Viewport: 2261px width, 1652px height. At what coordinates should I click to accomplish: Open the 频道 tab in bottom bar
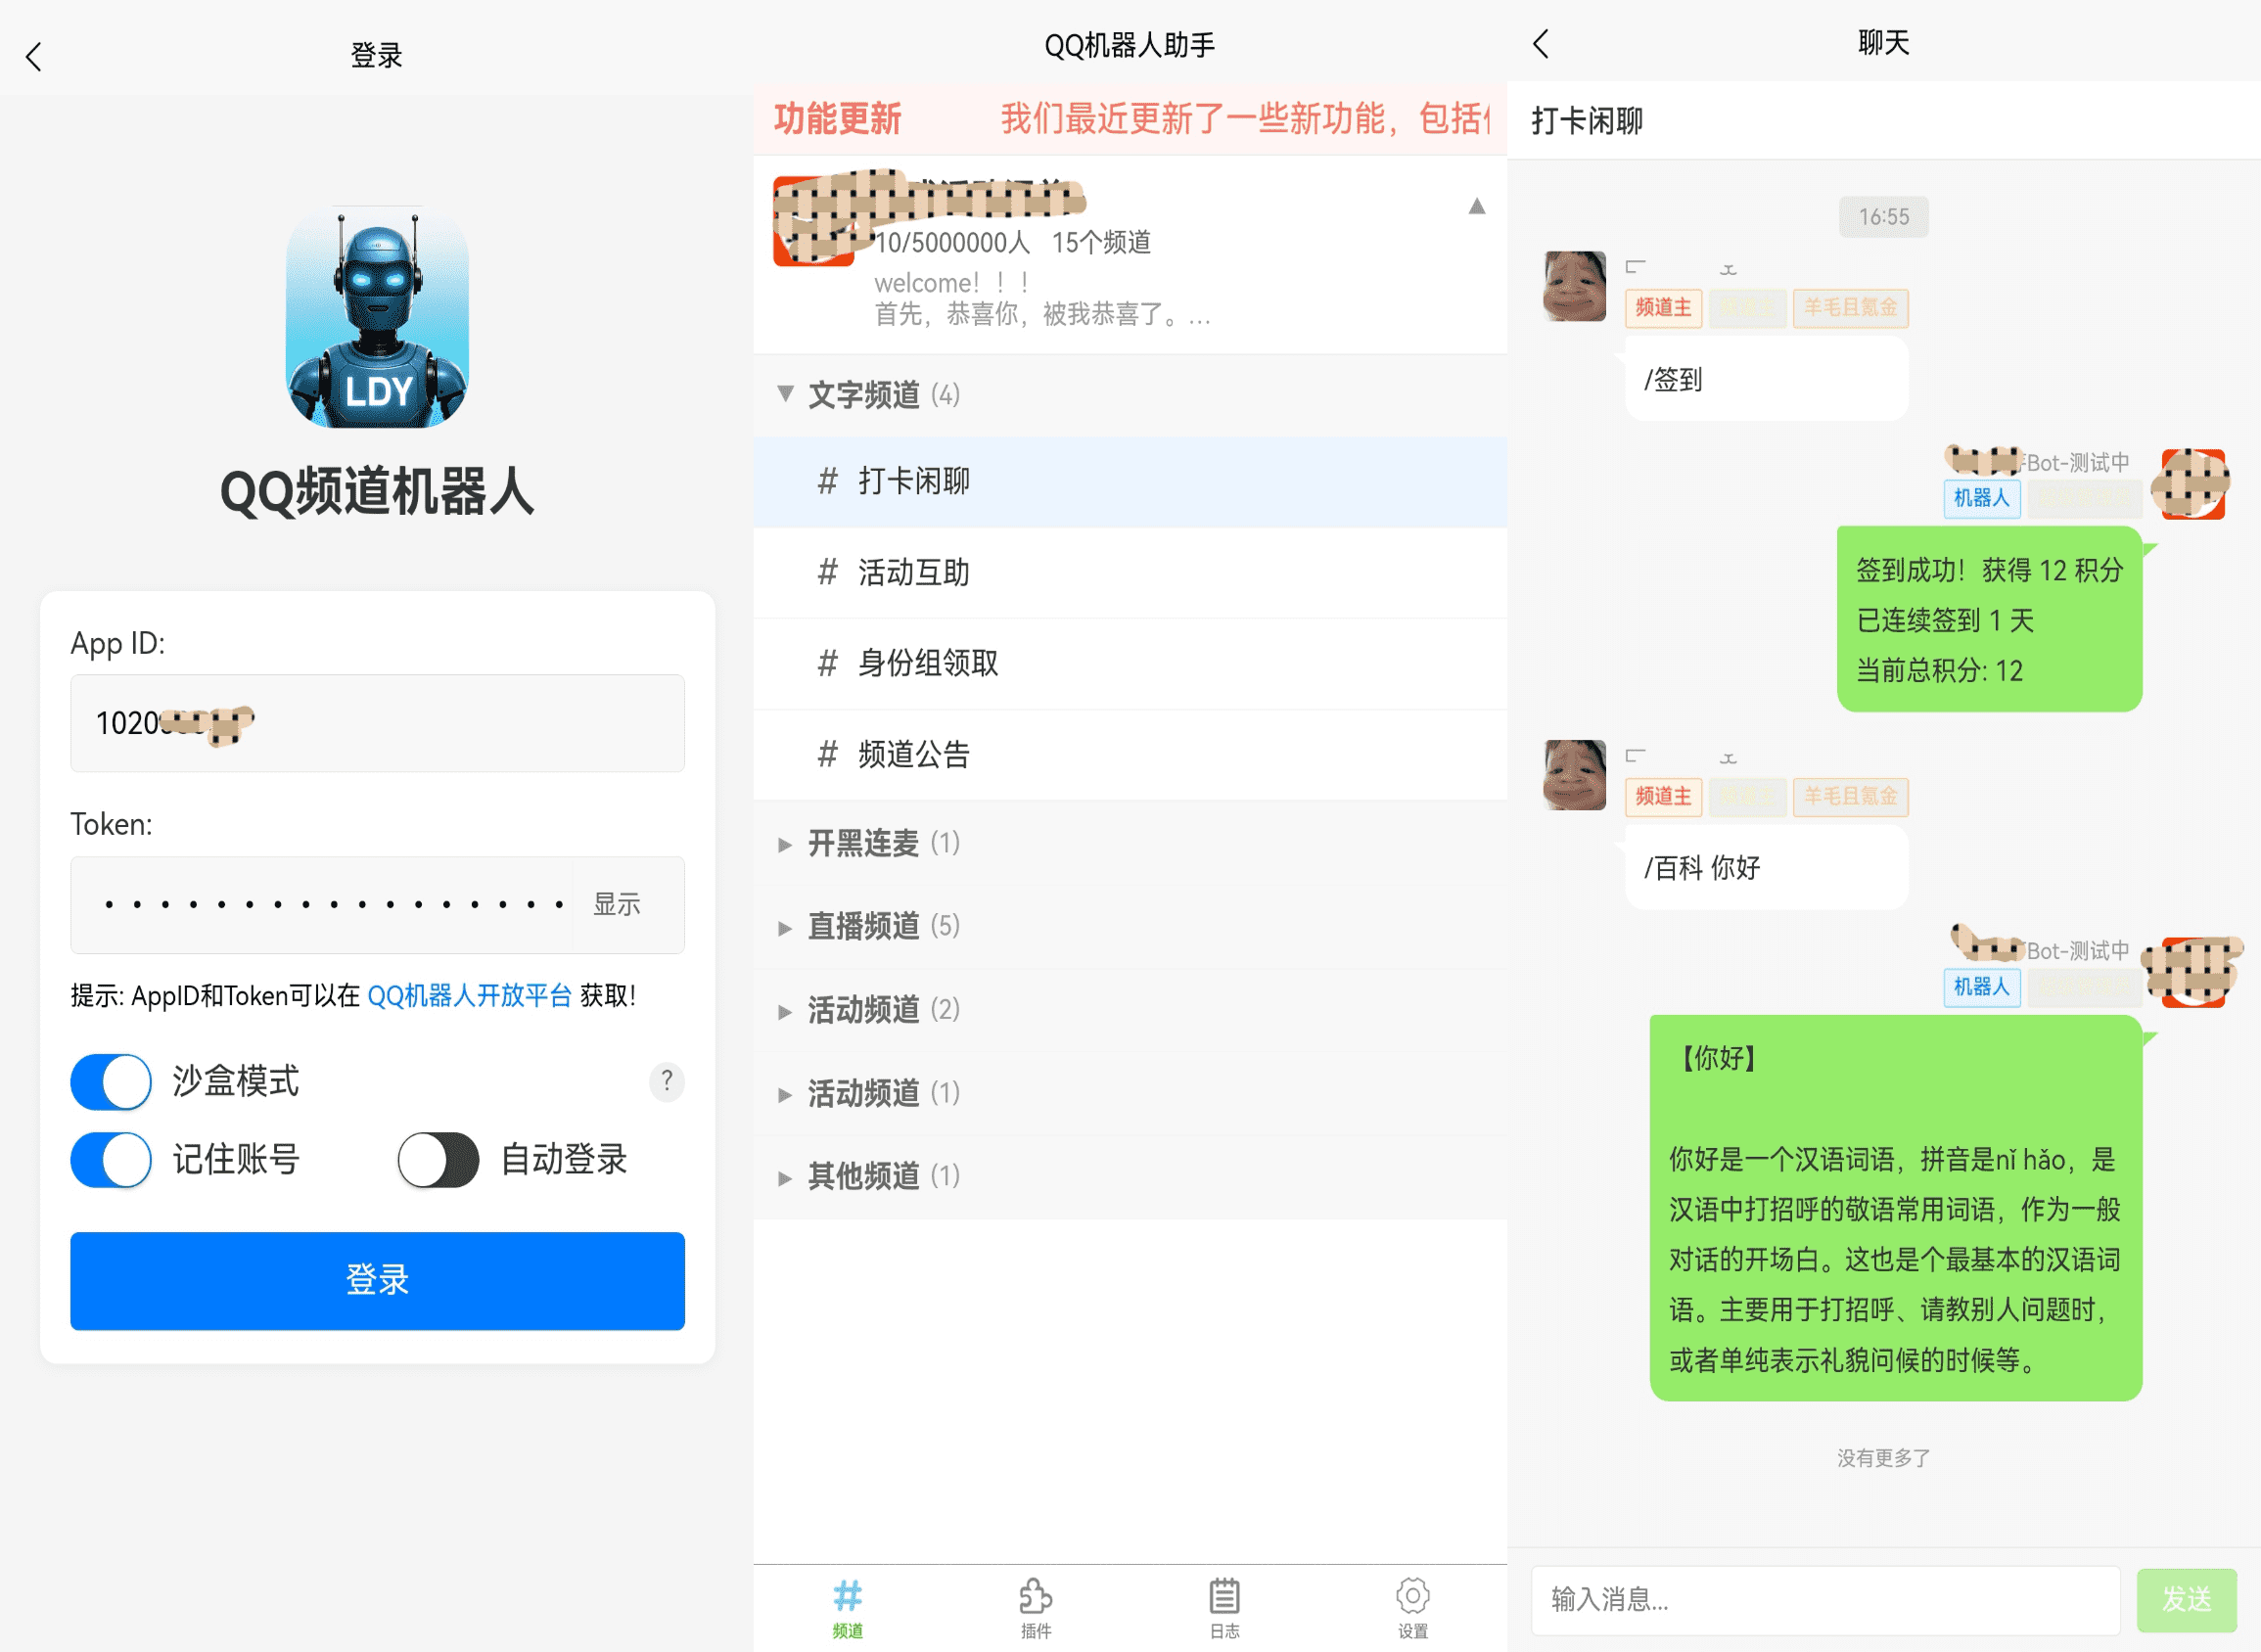coord(848,1608)
